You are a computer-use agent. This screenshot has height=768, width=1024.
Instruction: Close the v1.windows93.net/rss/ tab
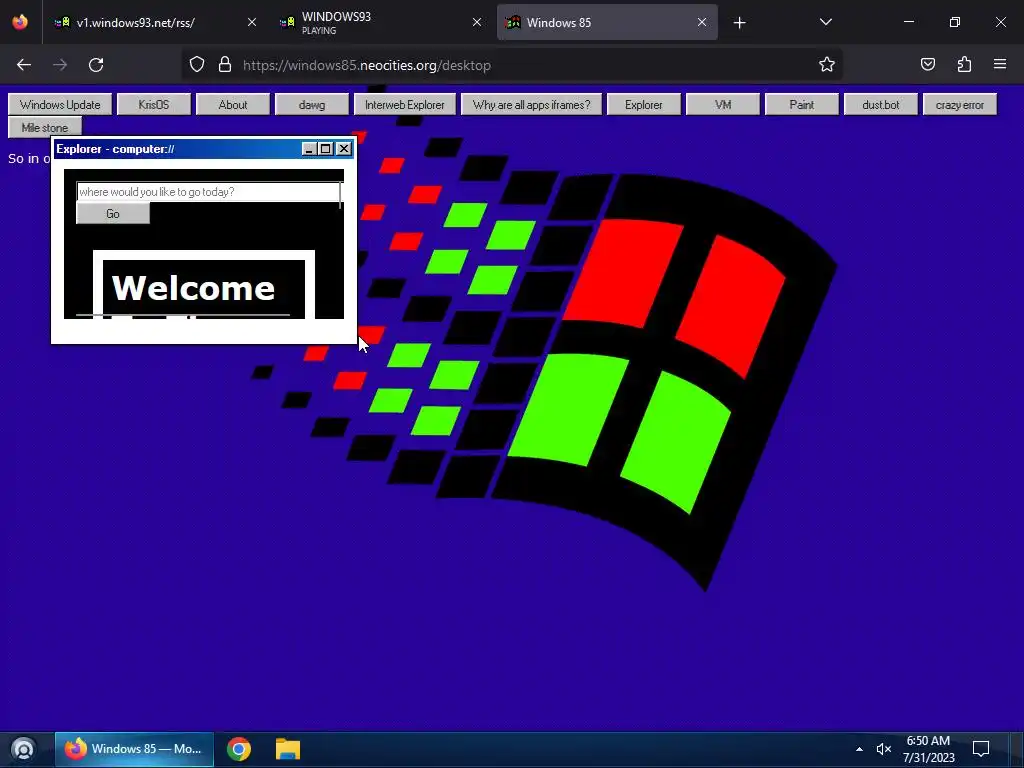click(x=251, y=22)
